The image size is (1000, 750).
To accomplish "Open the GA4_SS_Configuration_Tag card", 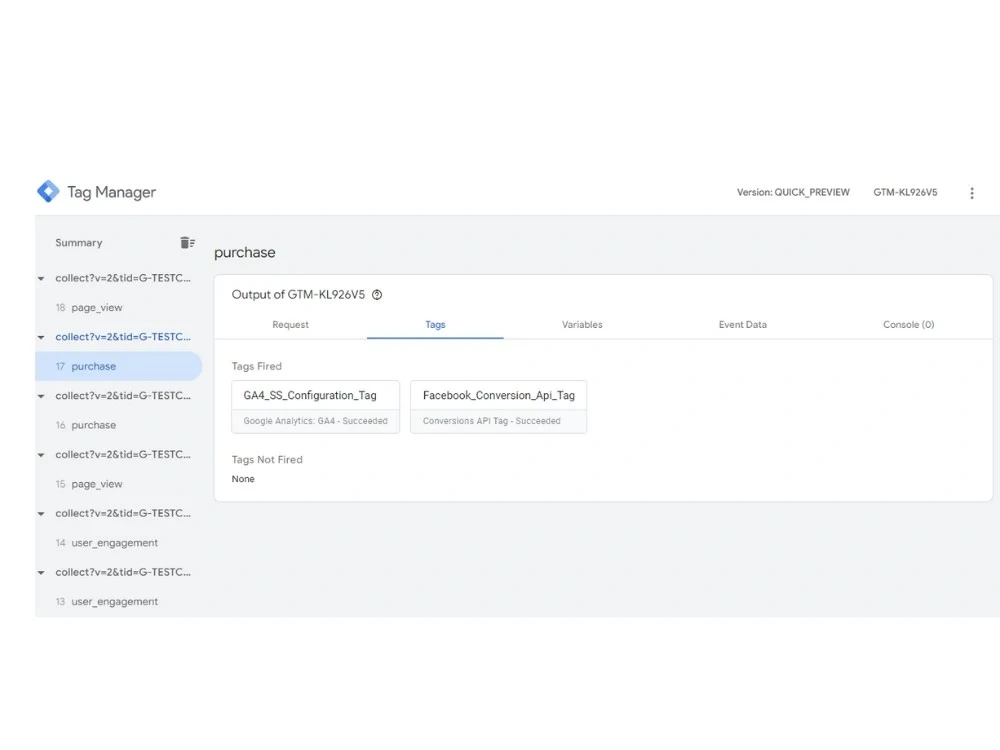I will (x=316, y=407).
